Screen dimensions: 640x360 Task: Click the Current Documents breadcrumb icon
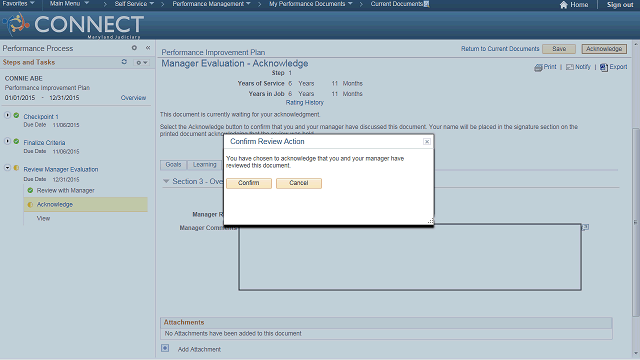pyautogui.click(x=427, y=4)
